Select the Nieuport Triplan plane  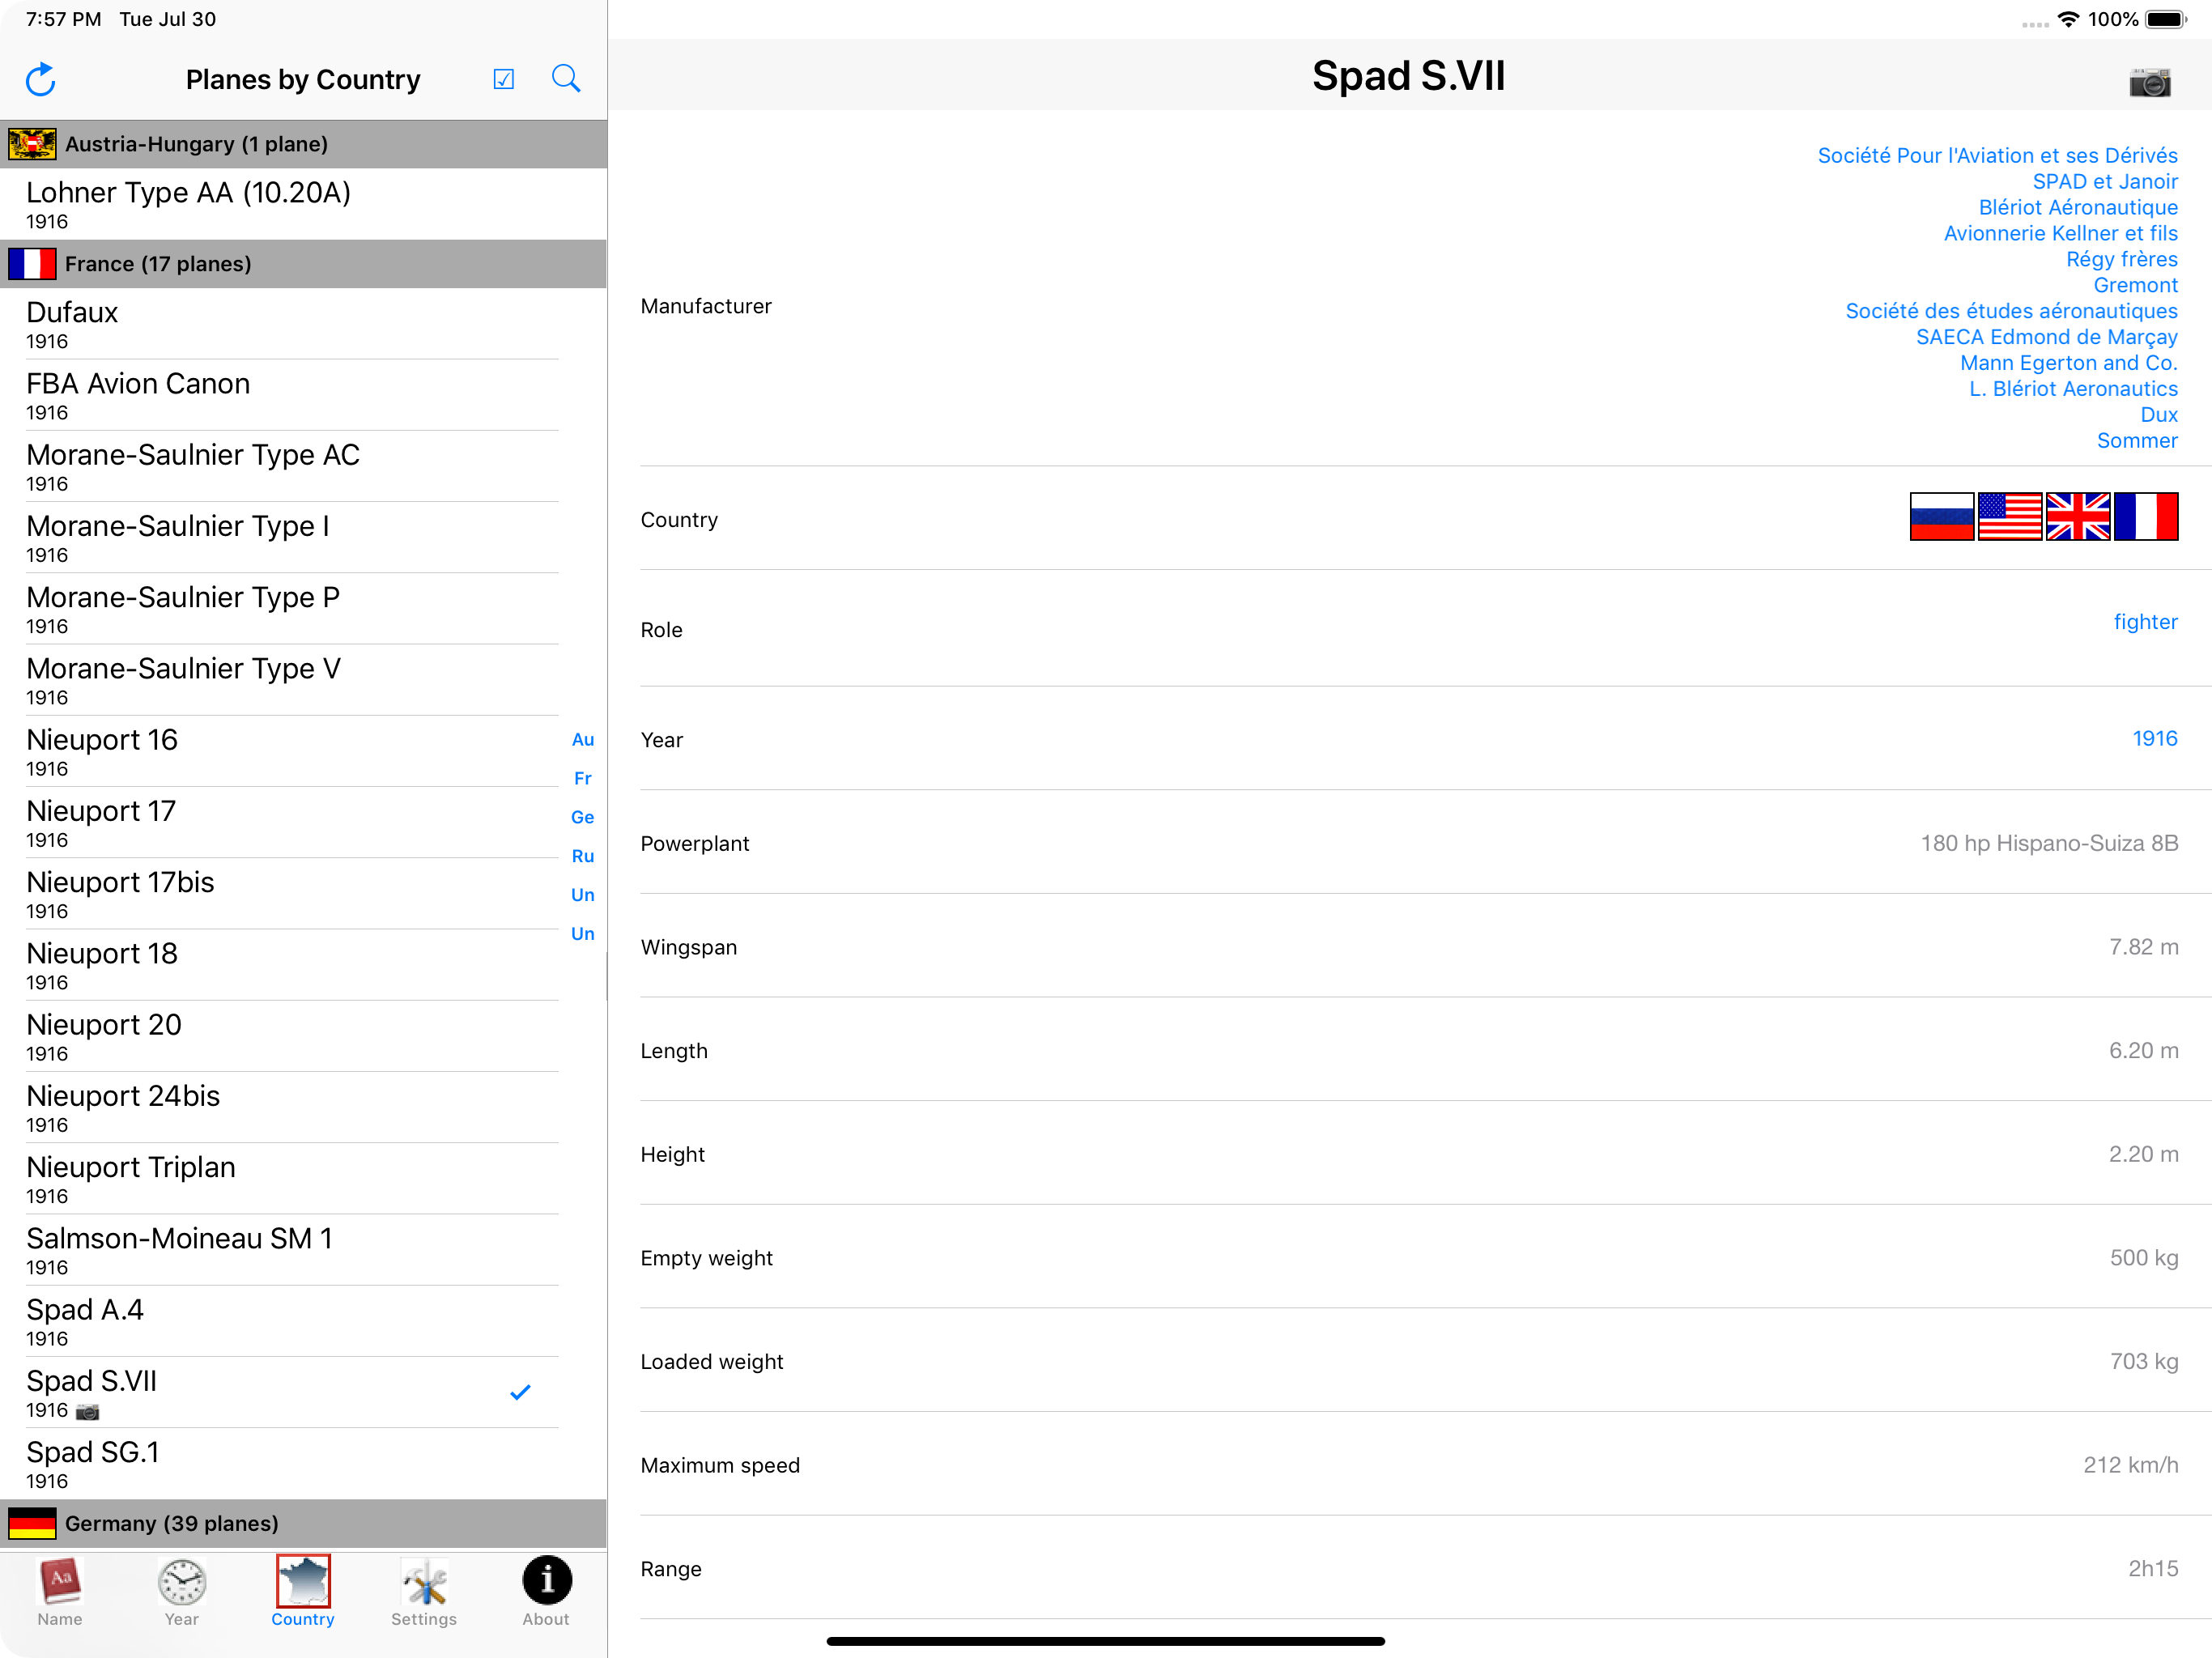303,1179
